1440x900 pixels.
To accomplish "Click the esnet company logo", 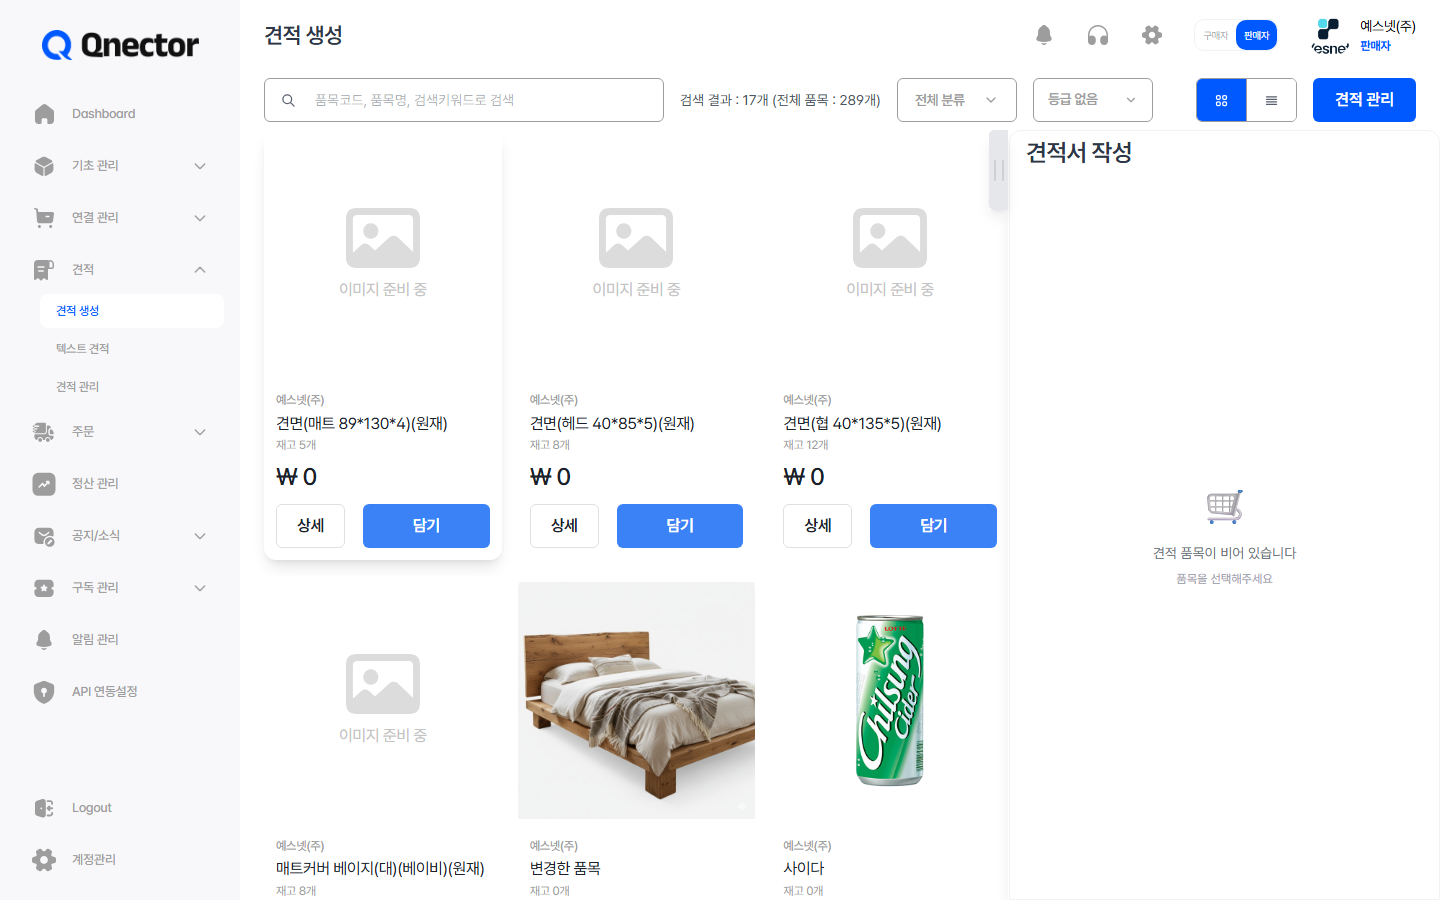I will (x=1330, y=36).
